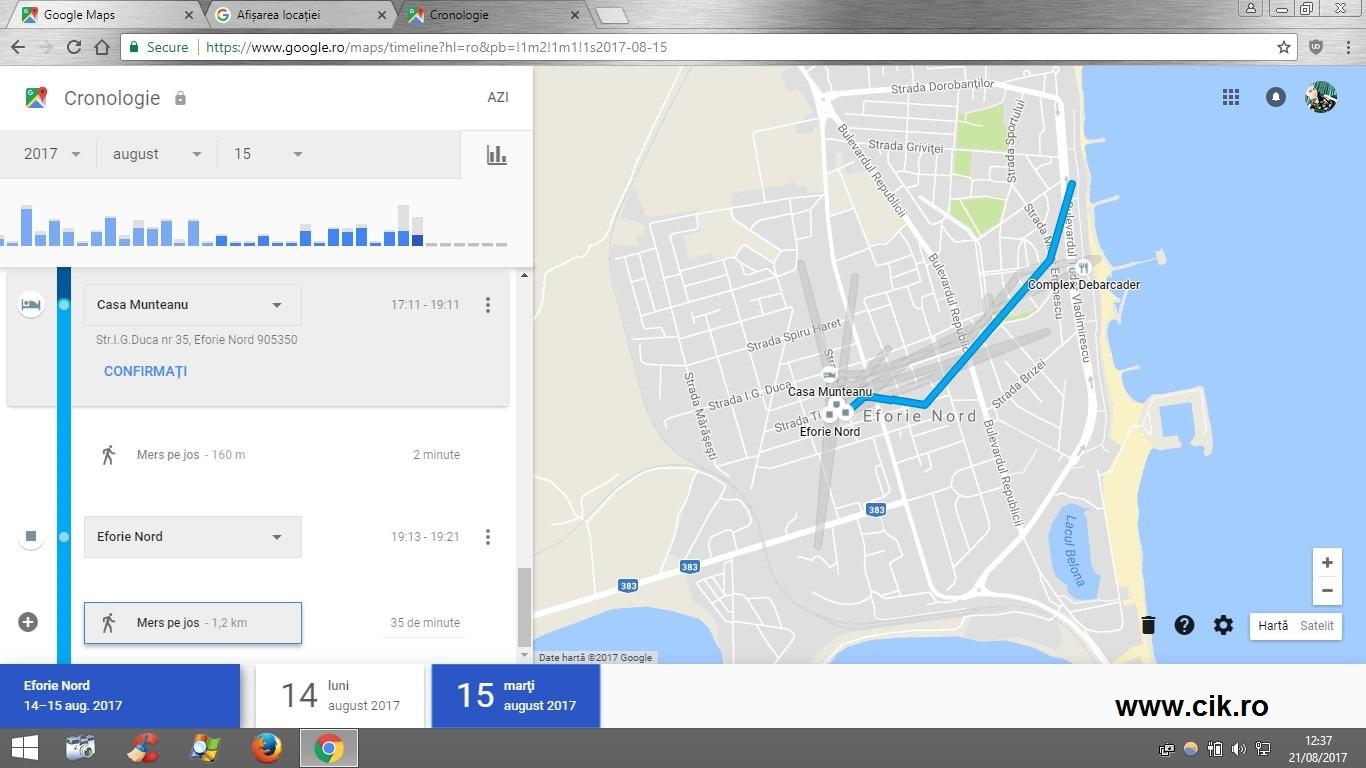
Task: Open Google notifications bell
Action: 1276,97
